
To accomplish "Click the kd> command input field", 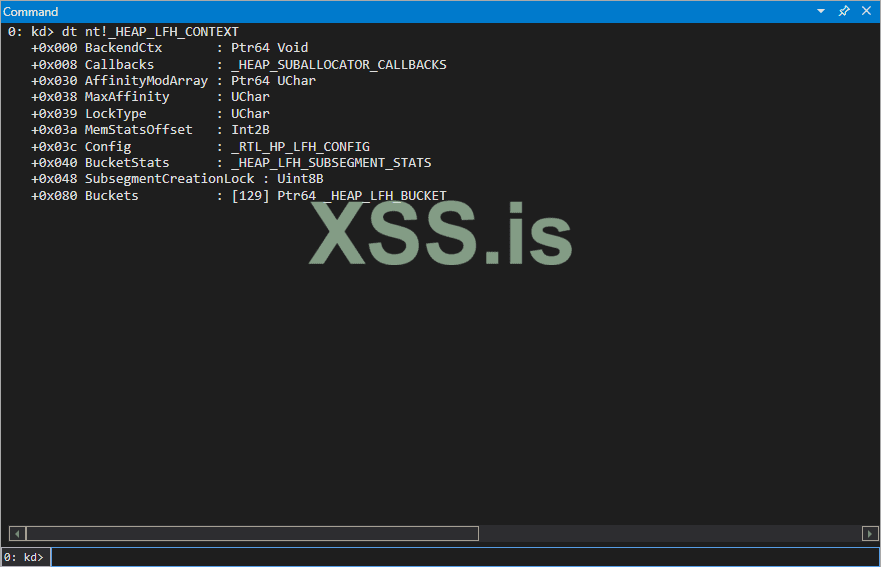I will click(x=465, y=557).
